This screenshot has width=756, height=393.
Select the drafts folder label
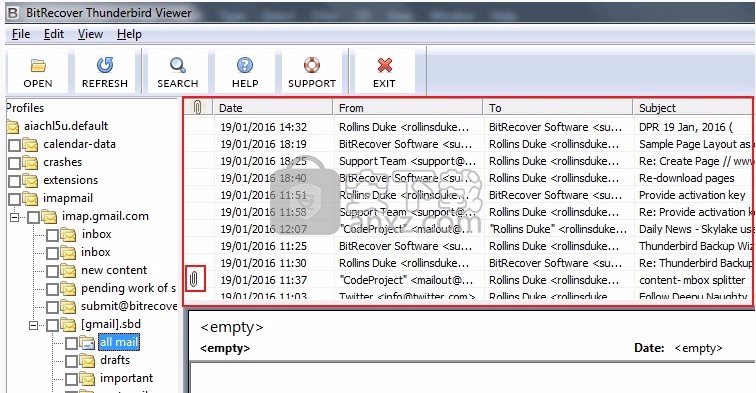[115, 360]
